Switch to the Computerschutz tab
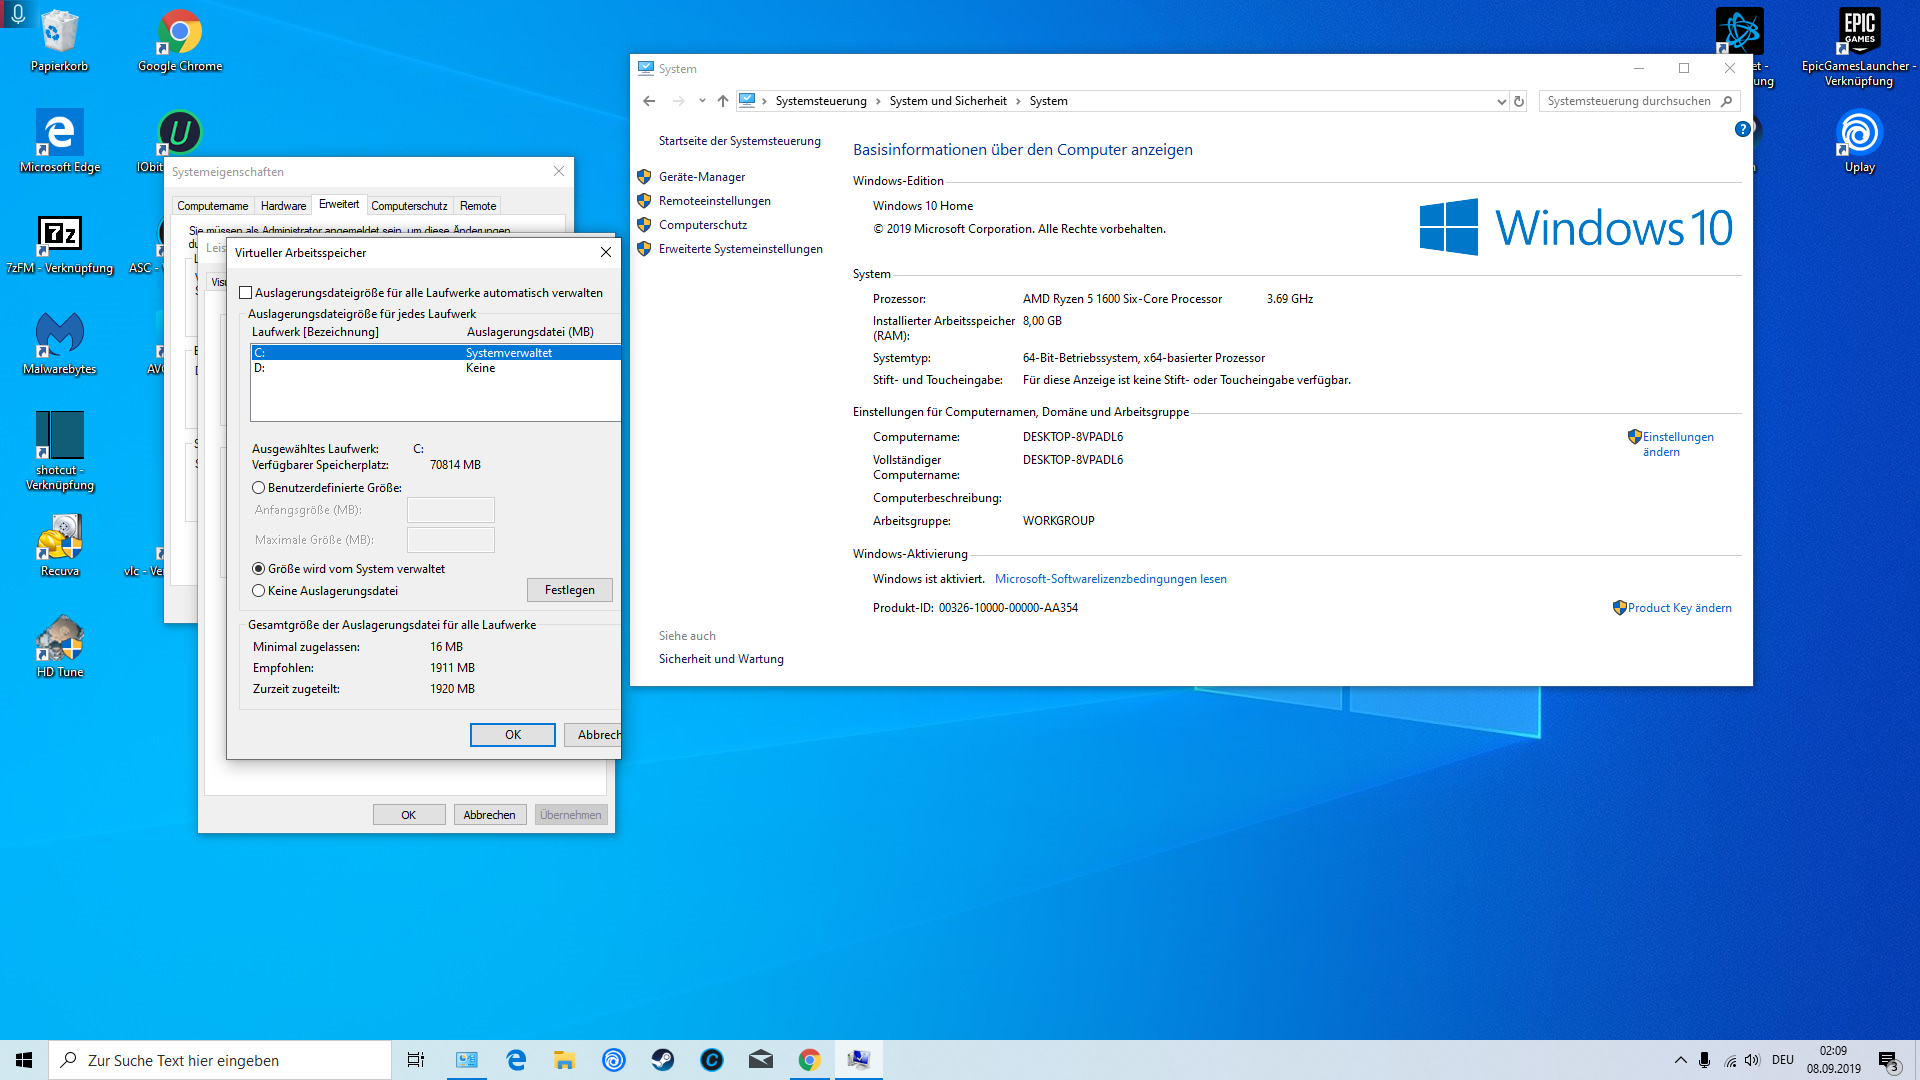This screenshot has width=1920, height=1080. click(x=409, y=206)
